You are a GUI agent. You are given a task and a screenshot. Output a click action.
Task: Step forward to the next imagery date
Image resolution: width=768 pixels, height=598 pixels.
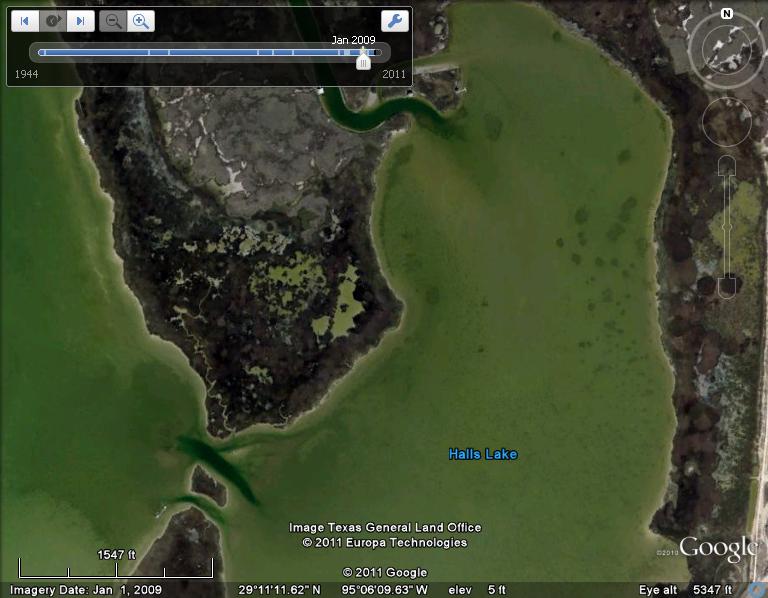[x=81, y=21]
